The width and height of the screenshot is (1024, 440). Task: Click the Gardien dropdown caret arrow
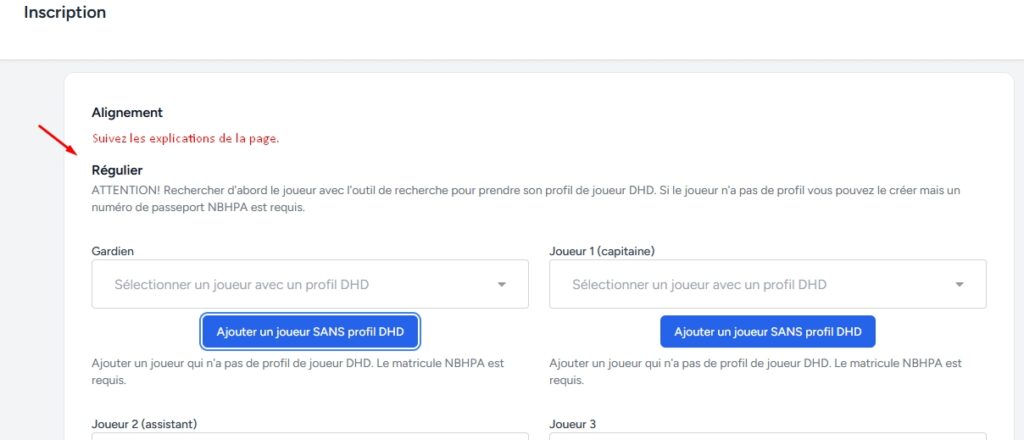[x=502, y=285]
